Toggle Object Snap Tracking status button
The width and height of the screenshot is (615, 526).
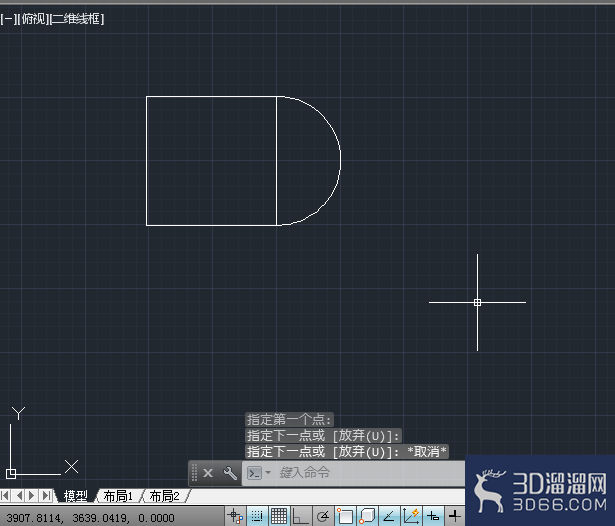[389, 516]
